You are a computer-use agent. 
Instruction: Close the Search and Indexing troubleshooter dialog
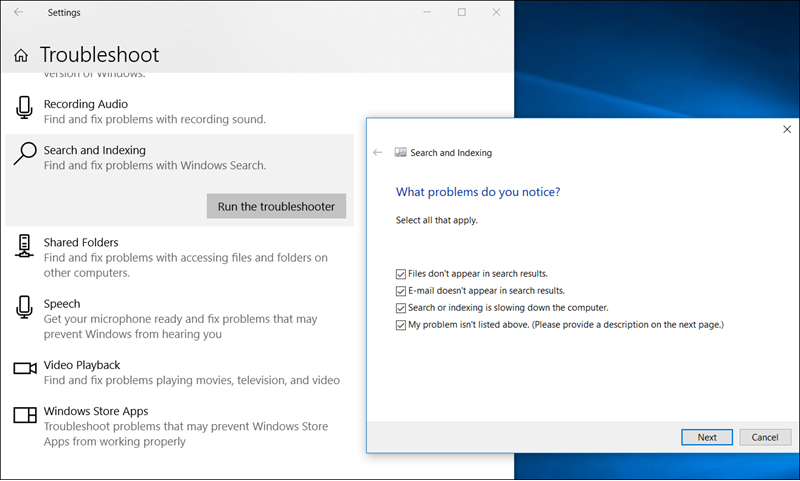point(787,130)
